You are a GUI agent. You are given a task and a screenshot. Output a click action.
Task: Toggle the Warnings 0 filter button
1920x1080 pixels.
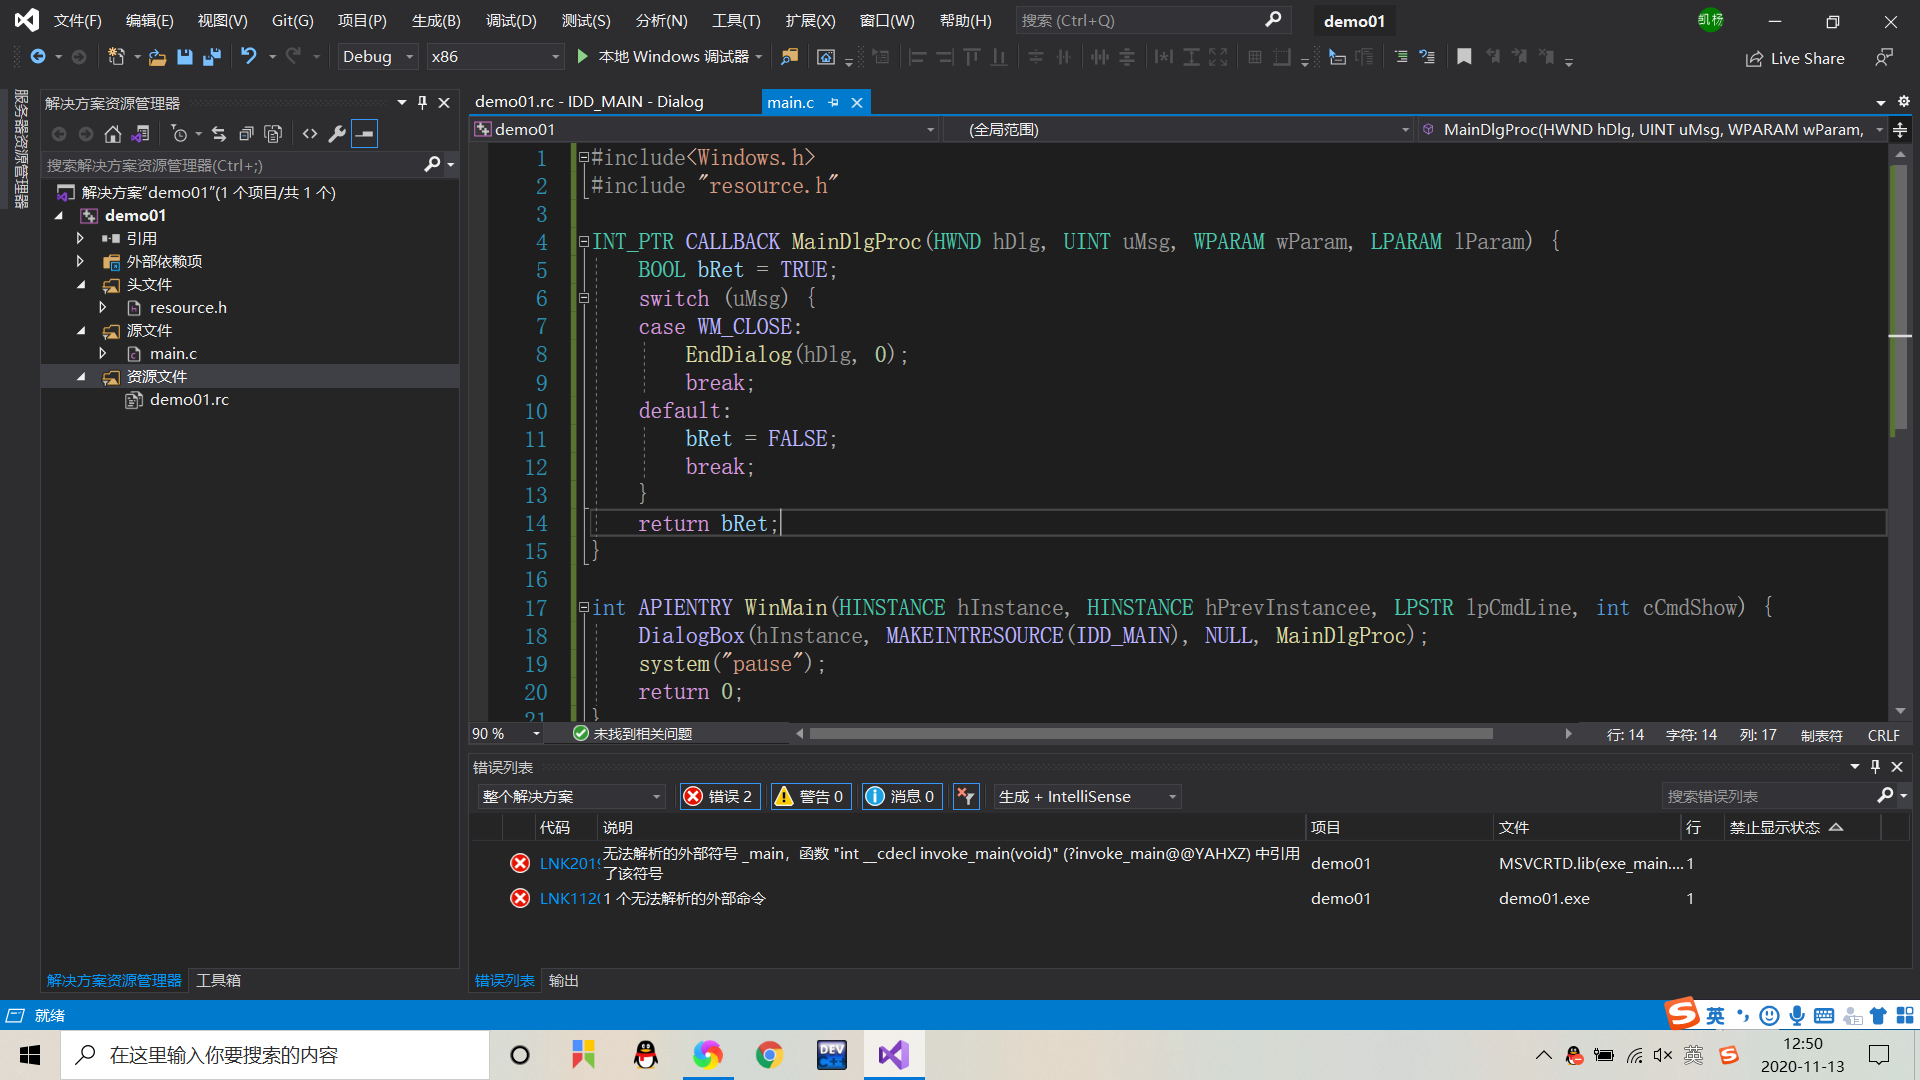click(810, 796)
